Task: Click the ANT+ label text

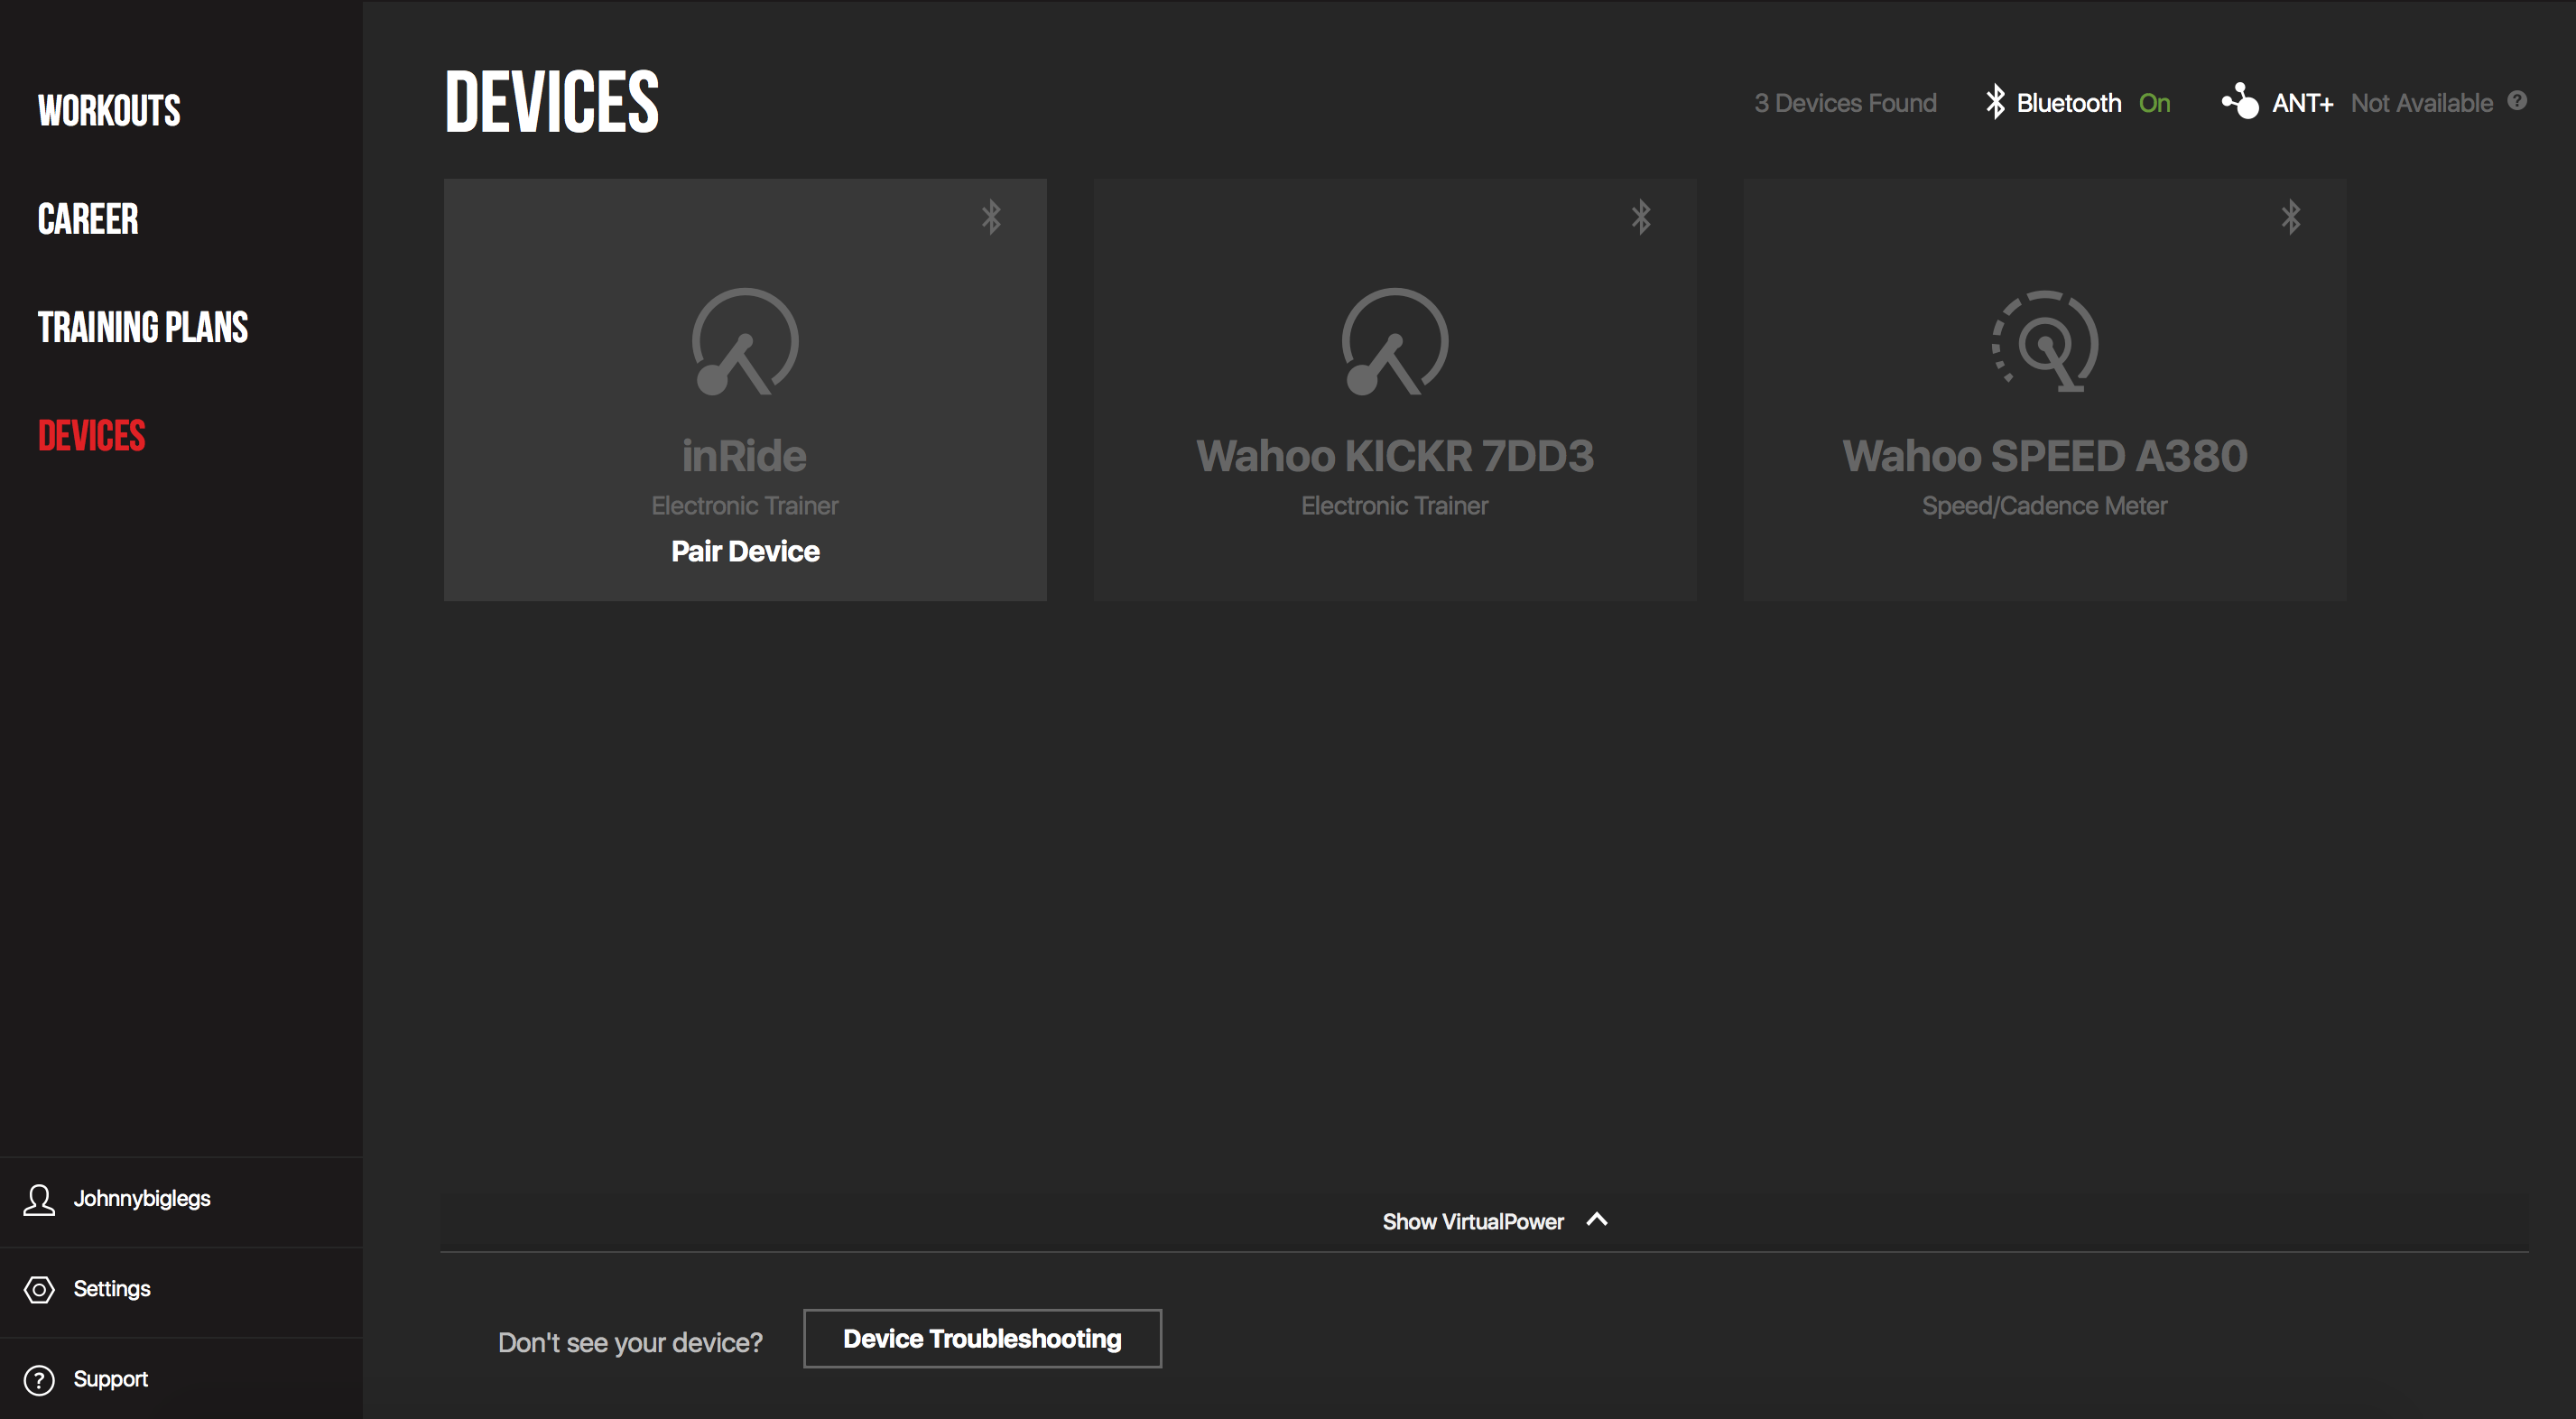Action: [2302, 103]
